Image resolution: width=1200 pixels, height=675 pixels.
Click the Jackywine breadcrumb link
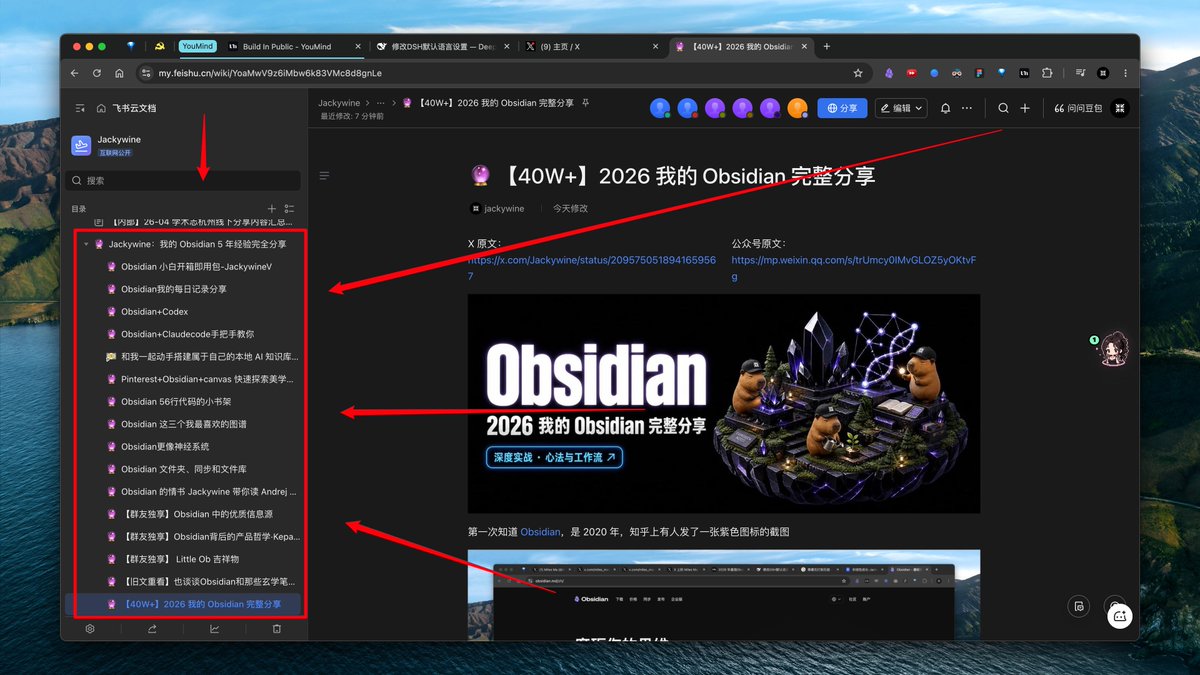tap(339, 103)
